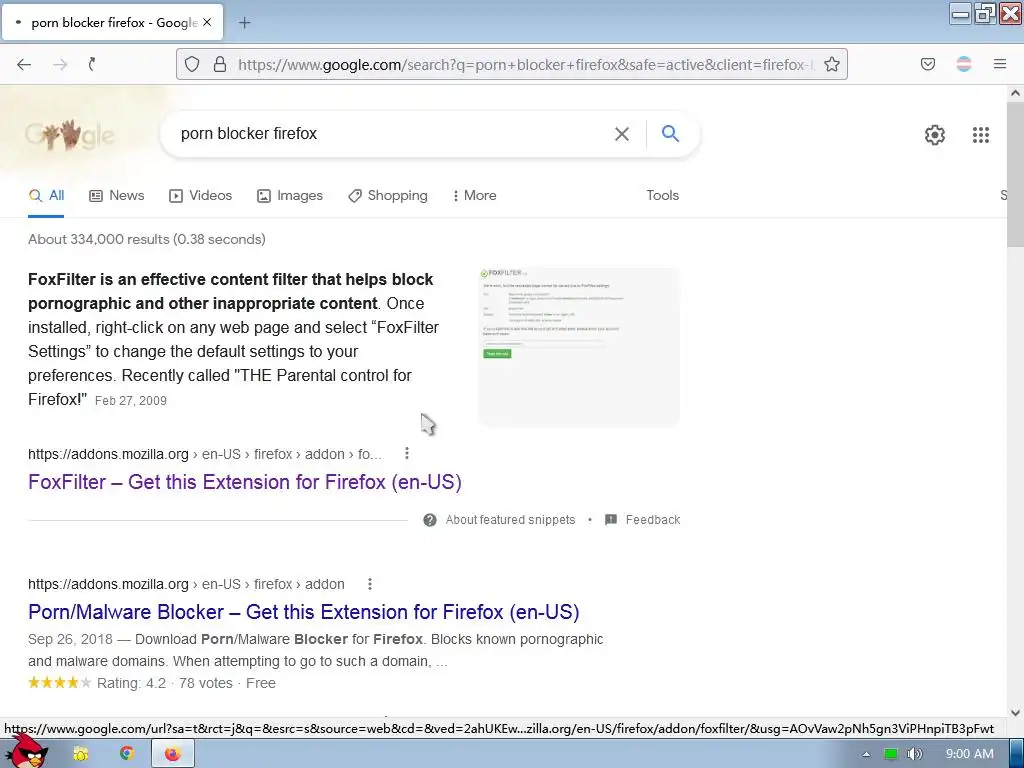Viewport: 1024px width, 768px height.
Task: Run search with the magnifier button
Action: pyautogui.click(x=670, y=134)
